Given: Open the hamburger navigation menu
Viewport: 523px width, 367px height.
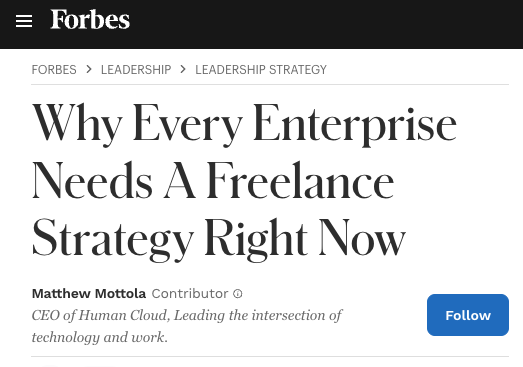Looking at the screenshot, I should coord(24,21).
